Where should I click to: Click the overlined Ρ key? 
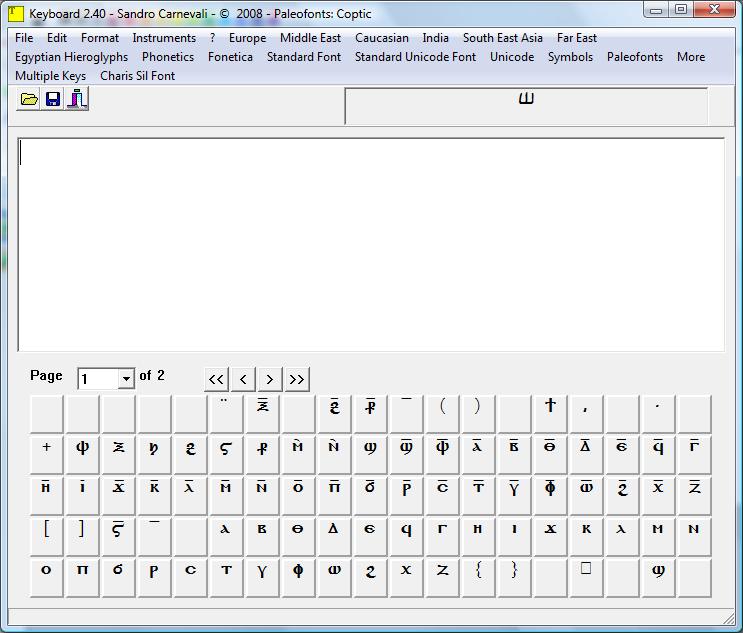coord(406,496)
